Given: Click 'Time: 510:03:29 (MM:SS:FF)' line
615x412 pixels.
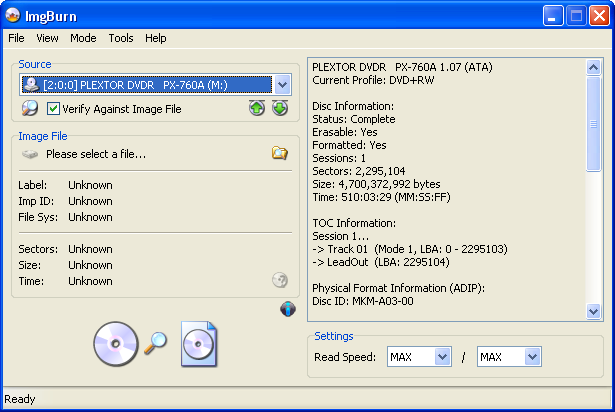Looking at the screenshot, I should [x=381, y=197].
